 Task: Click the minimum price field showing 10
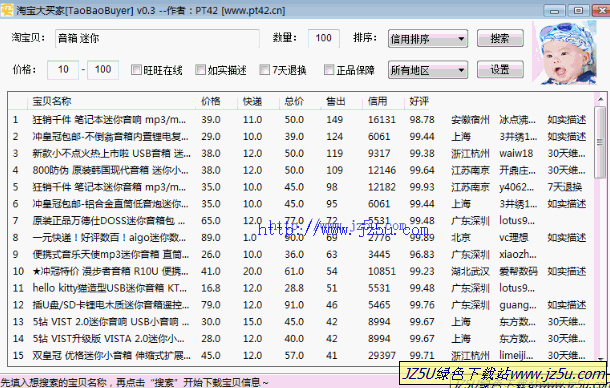(63, 70)
